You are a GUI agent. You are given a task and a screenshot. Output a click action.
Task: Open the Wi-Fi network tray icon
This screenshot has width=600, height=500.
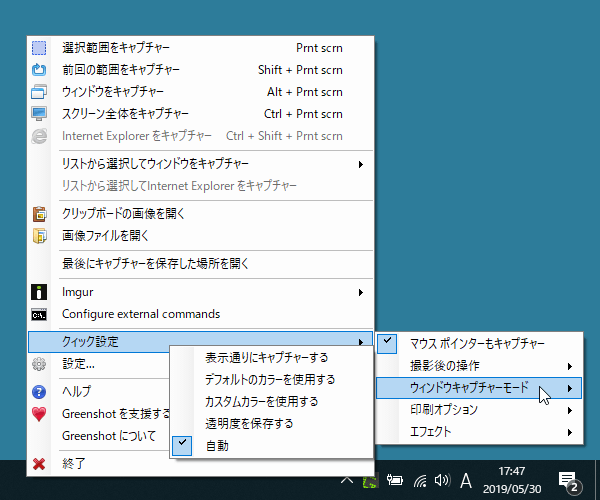pyautogui.click(x=420, y=481)
